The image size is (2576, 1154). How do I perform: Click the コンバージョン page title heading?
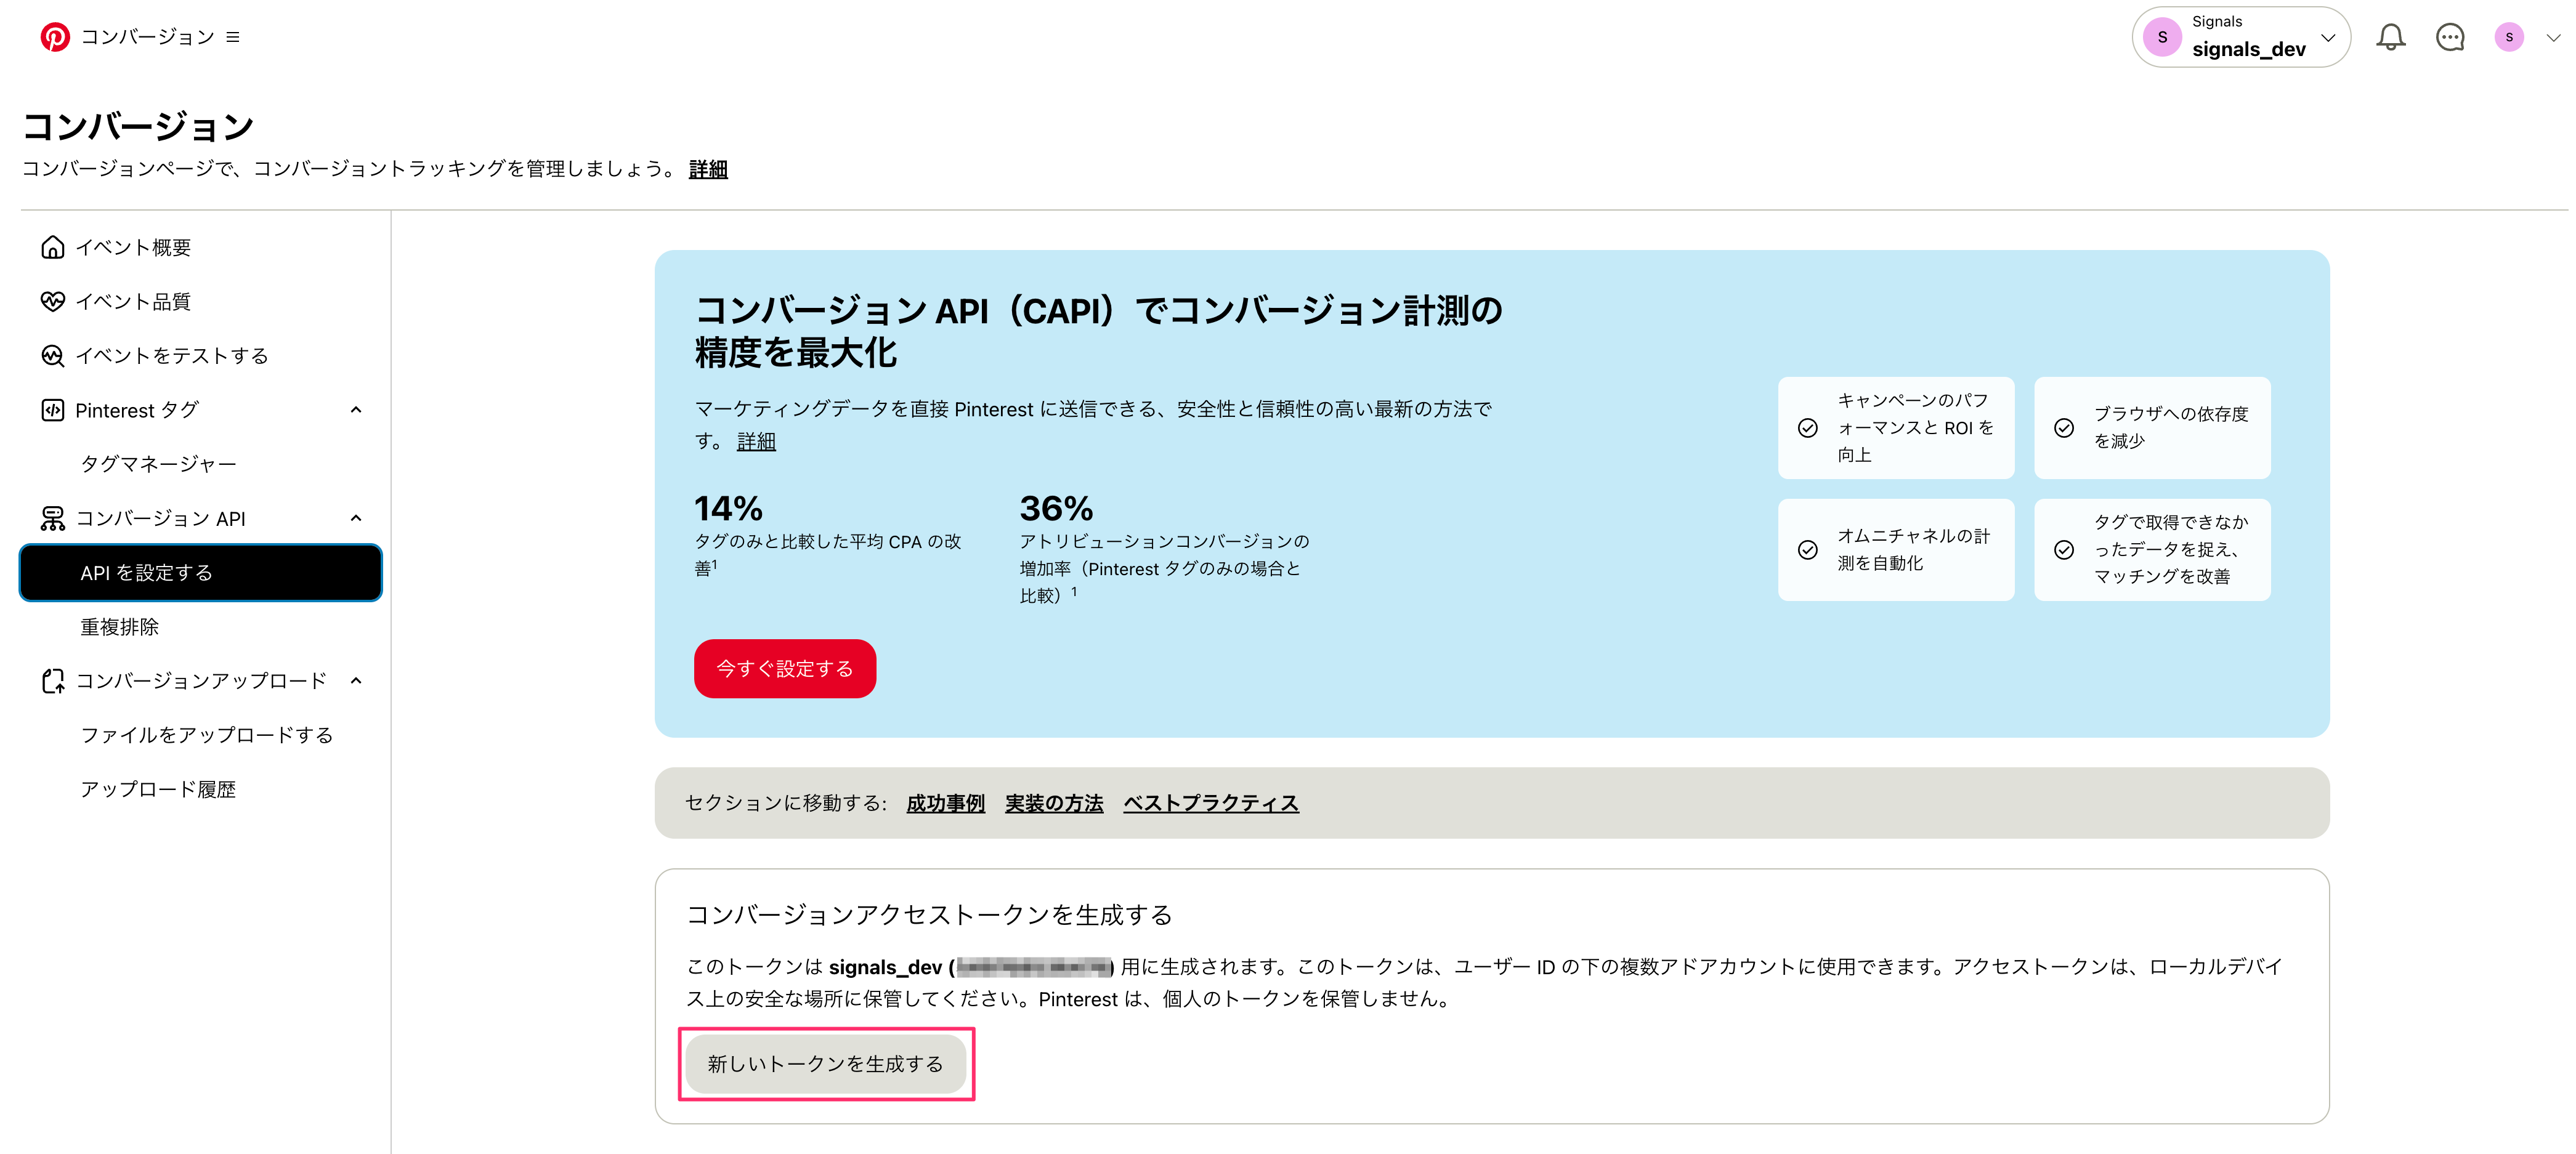138,126
